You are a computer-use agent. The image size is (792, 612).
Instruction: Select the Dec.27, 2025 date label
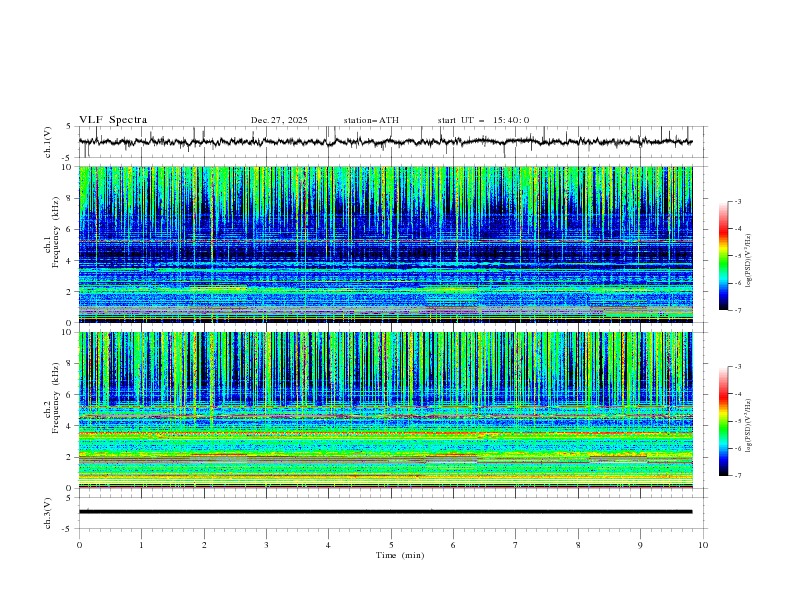279,120
